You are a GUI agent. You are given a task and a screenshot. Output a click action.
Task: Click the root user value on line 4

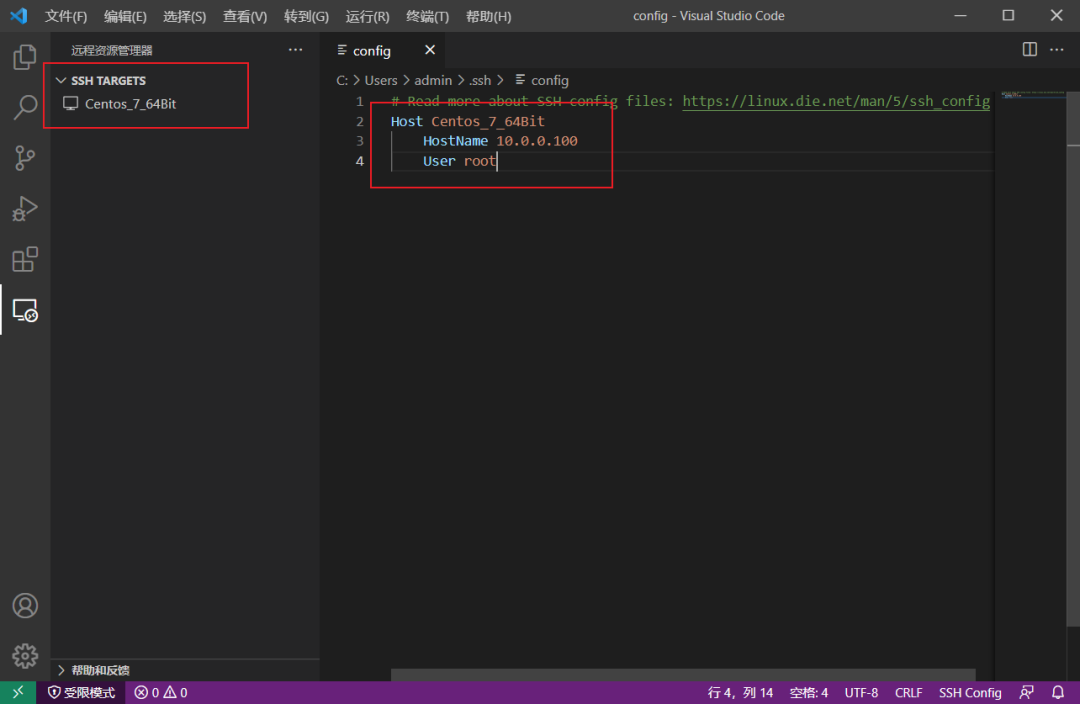[x=479, y=161]
